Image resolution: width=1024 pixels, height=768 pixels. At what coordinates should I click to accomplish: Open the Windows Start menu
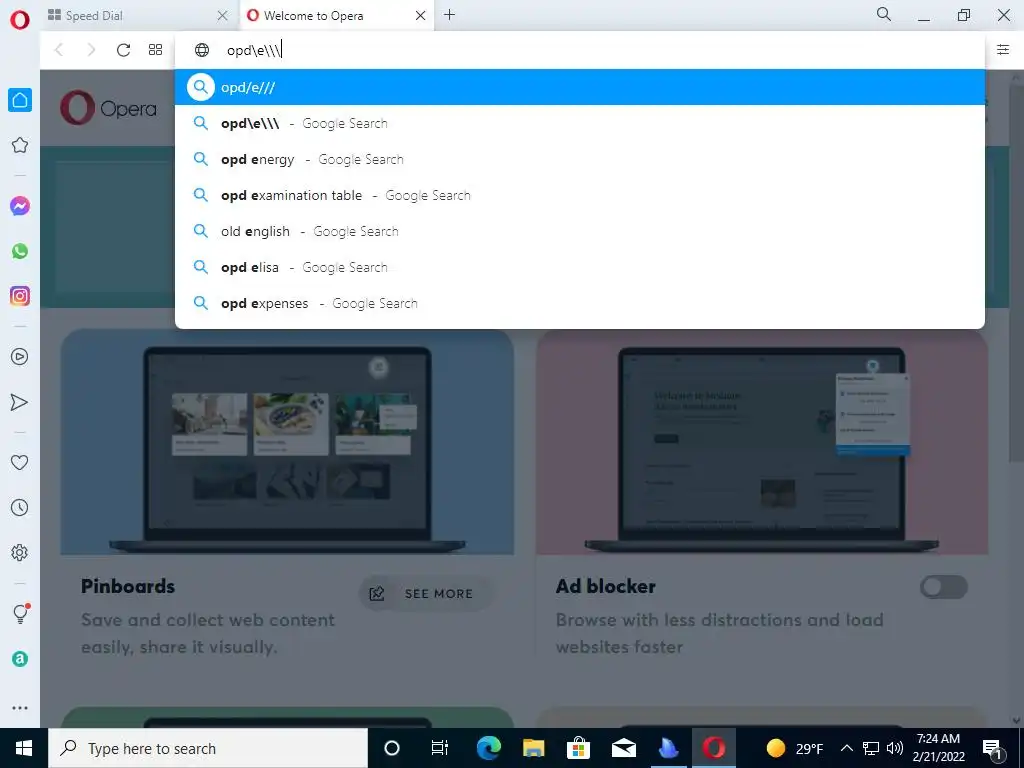click(x=24, y=748)
